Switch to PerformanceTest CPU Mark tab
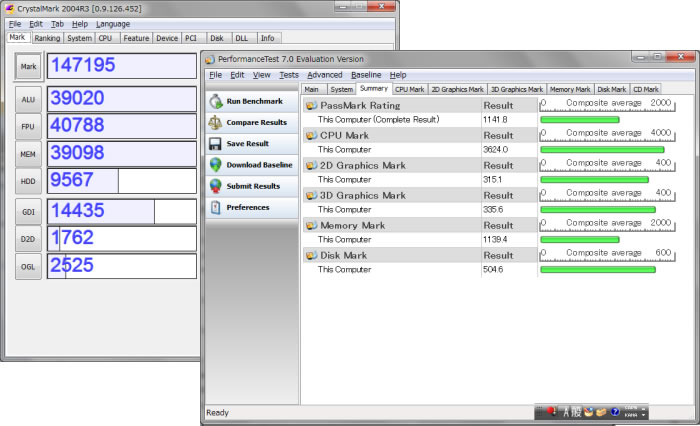The height and width of the screenshot is (426, 700). [x=409, y=89]
